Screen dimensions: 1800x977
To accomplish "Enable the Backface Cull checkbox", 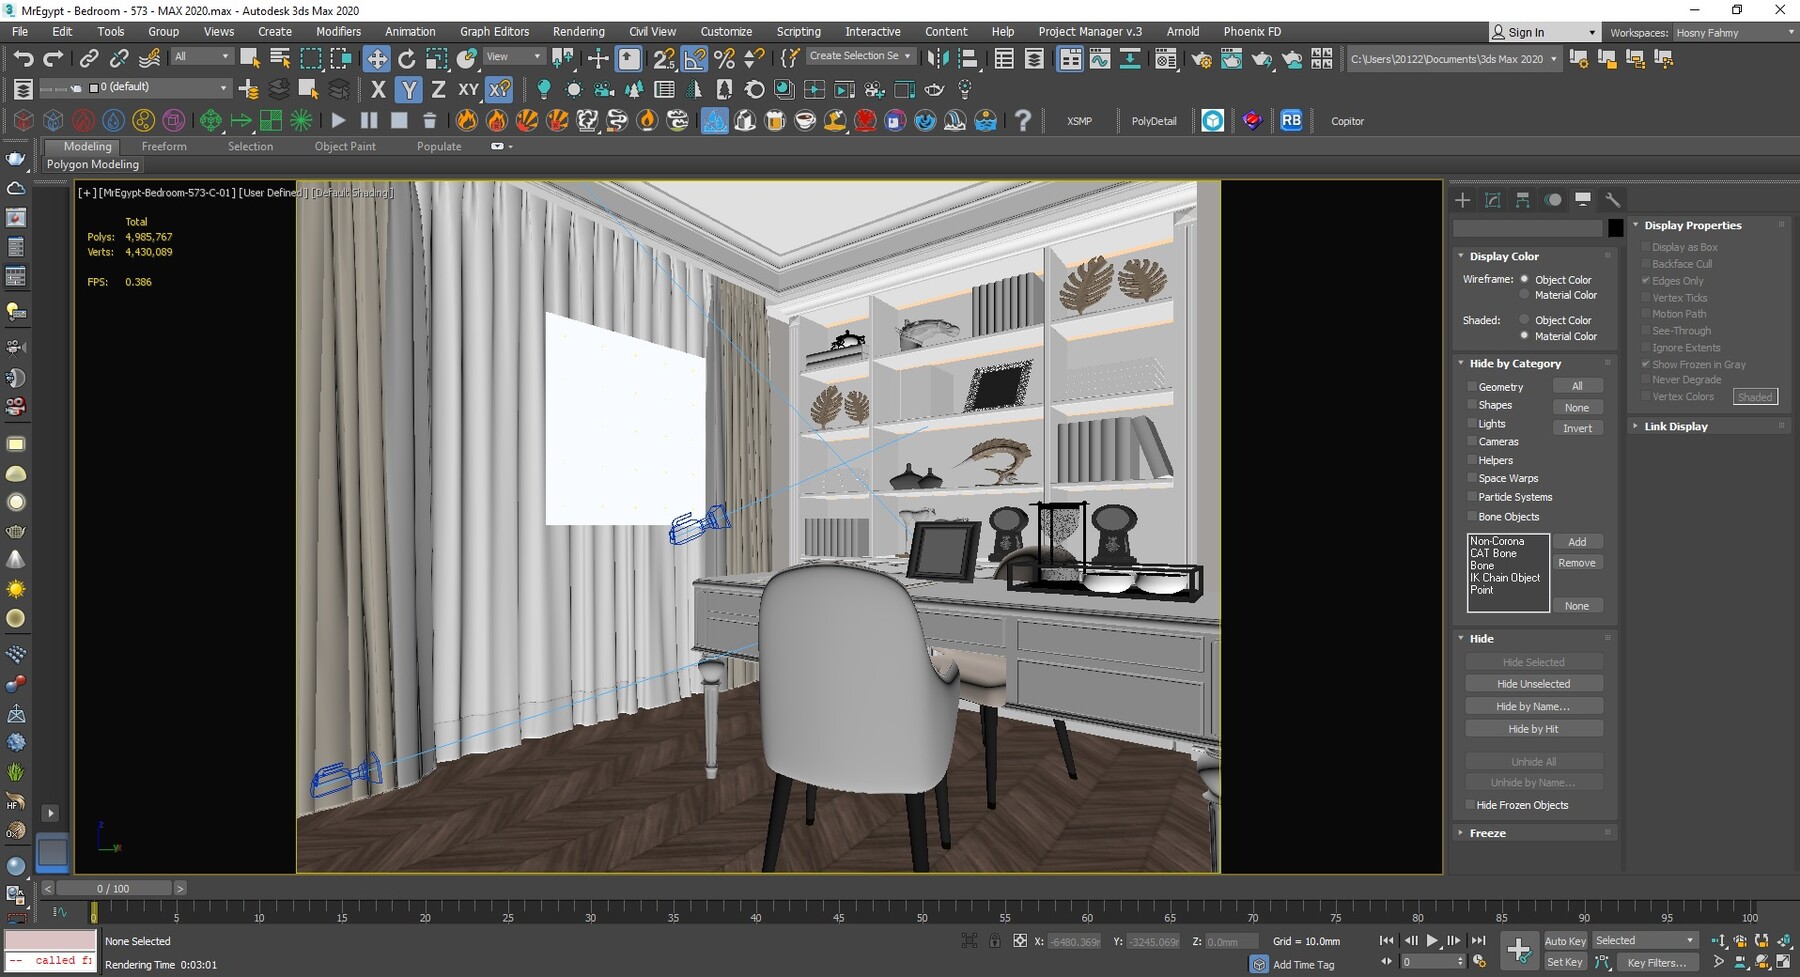I will (1646, 263).
